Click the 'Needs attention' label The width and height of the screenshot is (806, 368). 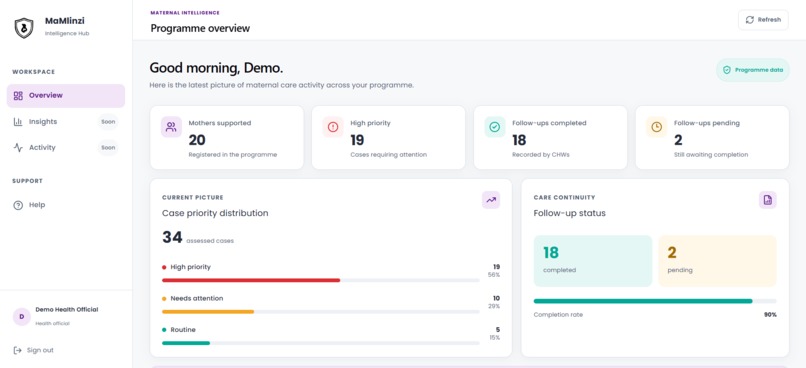(x=197, y=298)
